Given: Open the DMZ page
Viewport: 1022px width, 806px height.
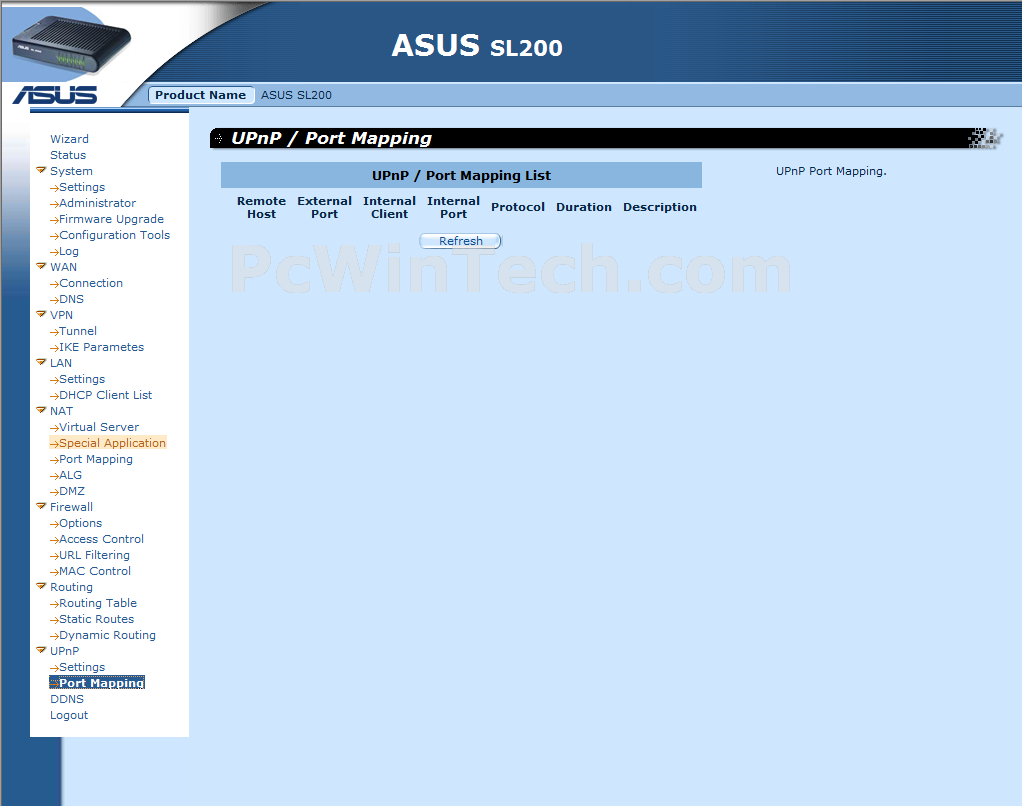Looking at the screenshot, I should [72, 491].
